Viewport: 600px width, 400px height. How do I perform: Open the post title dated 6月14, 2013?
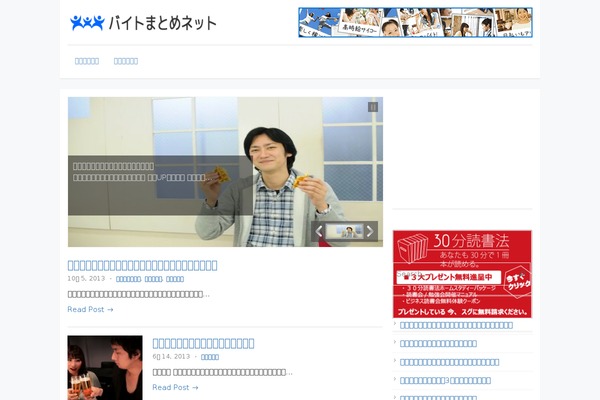tap(203, 343)
